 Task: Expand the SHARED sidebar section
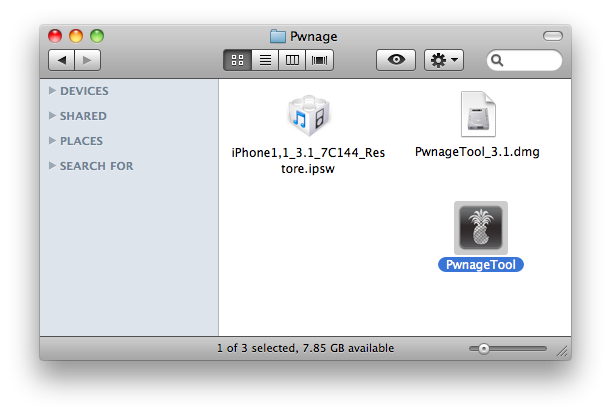[x=52, y=115]
